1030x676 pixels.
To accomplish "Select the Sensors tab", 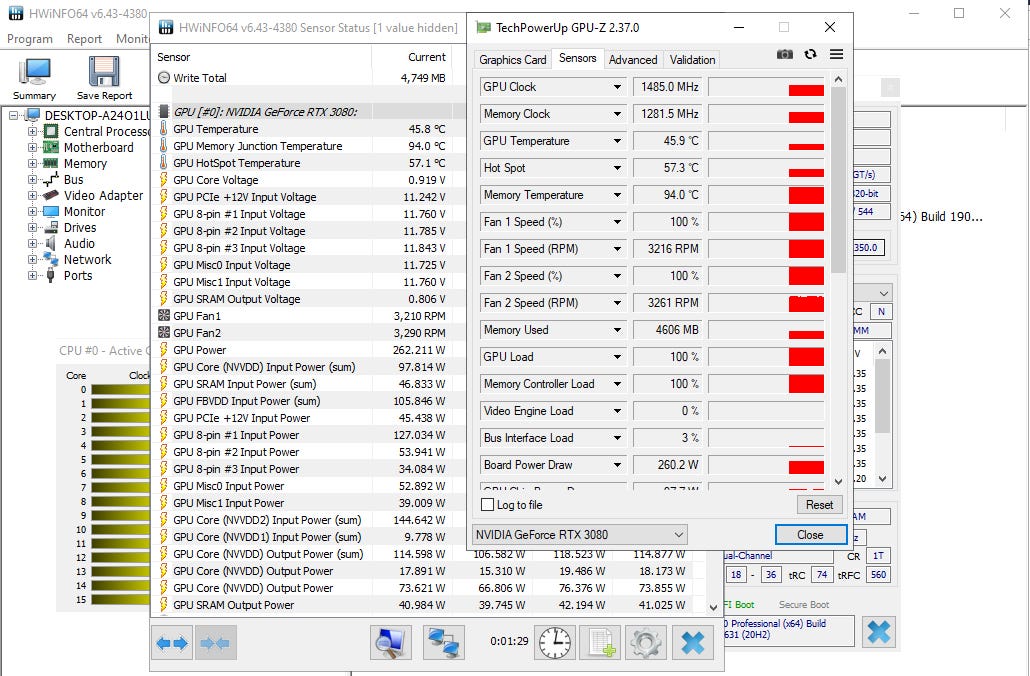I will [577, 58].
